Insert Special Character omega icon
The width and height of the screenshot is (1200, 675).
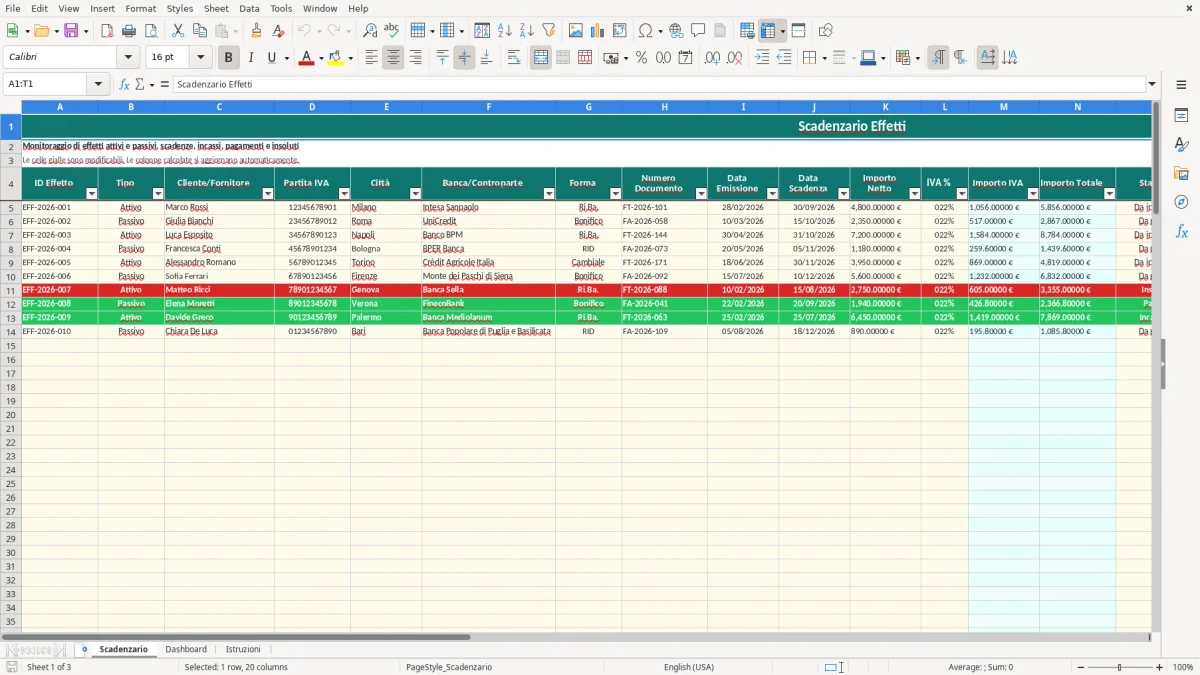645,31
